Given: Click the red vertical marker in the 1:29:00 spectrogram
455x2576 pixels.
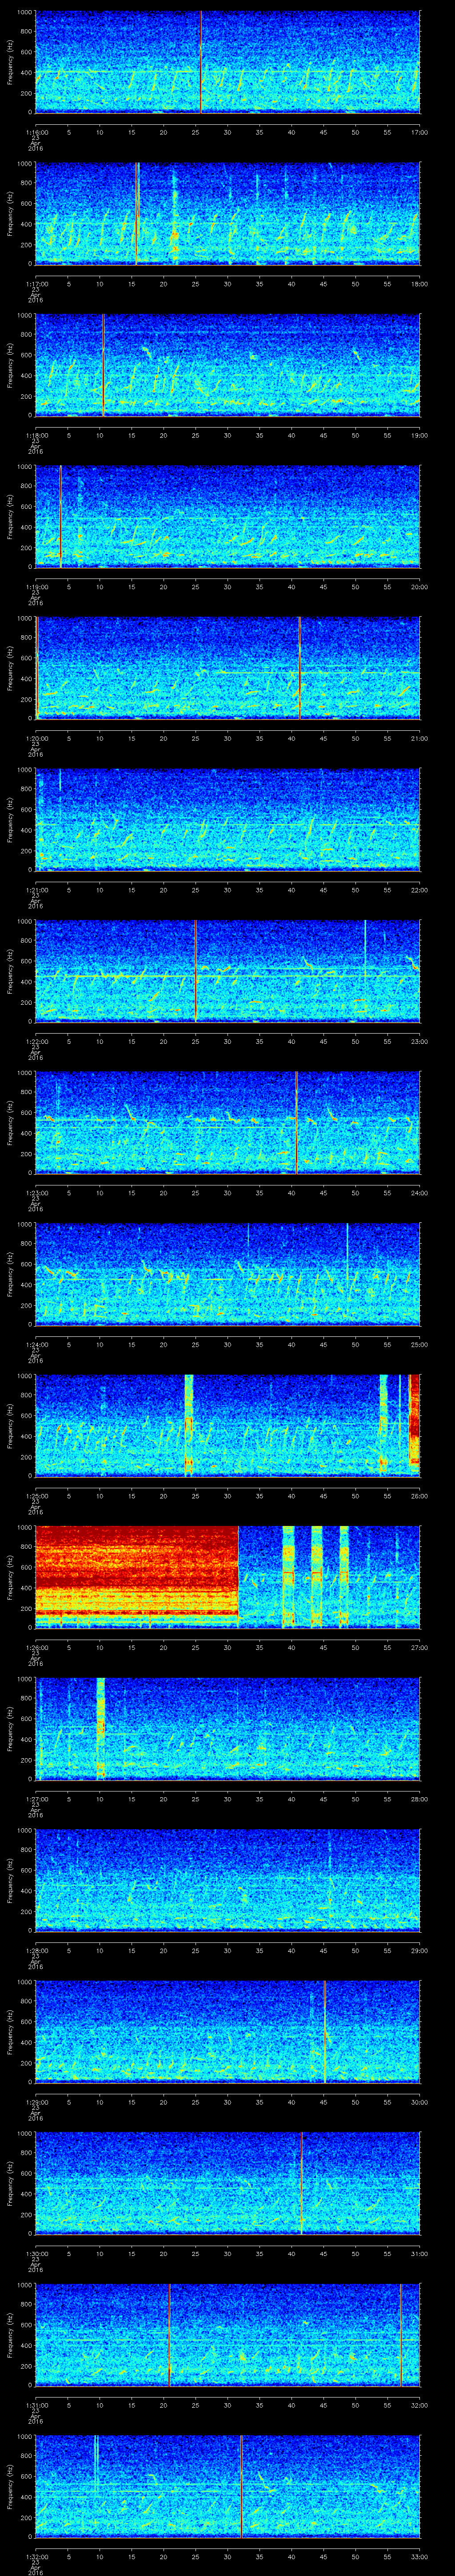Looking at the screenshot, I should pyautogui.click(x=324, y=2032).
